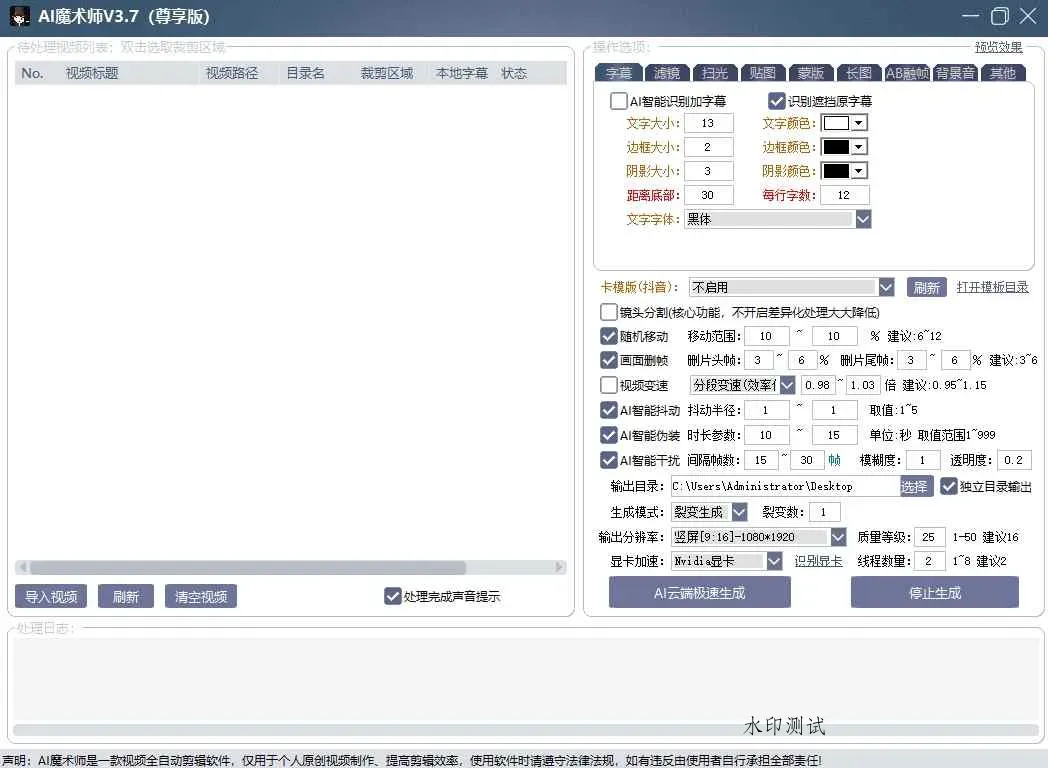Click the 清空视频 clear button
Viewport: 1048px width, 768px height.
[200, 595]
